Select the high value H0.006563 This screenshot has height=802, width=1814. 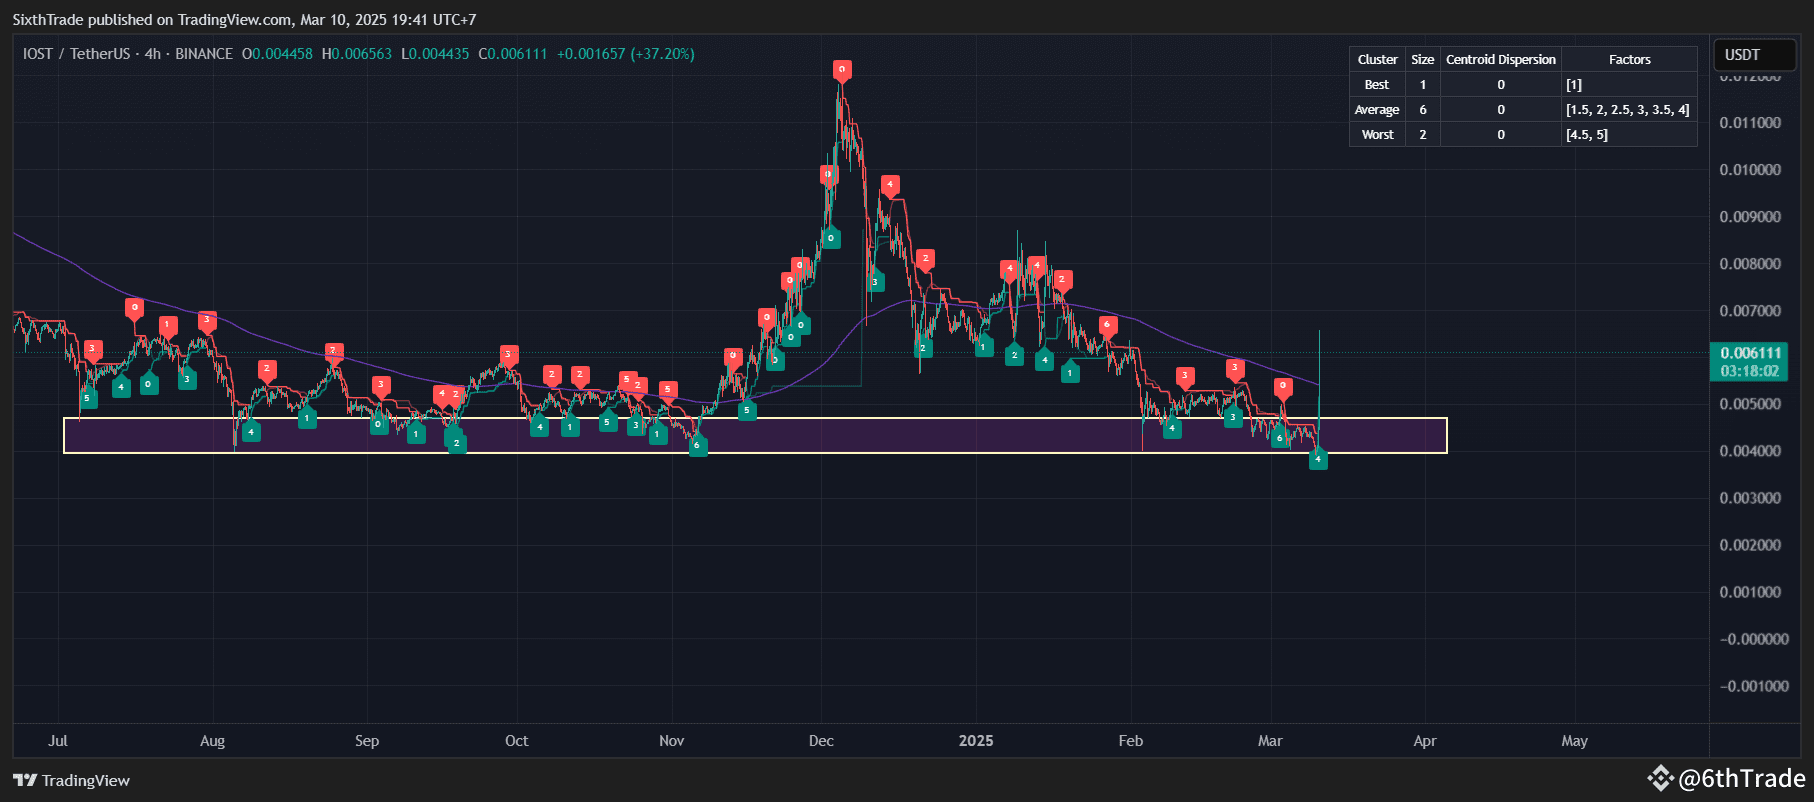[357, 54]
